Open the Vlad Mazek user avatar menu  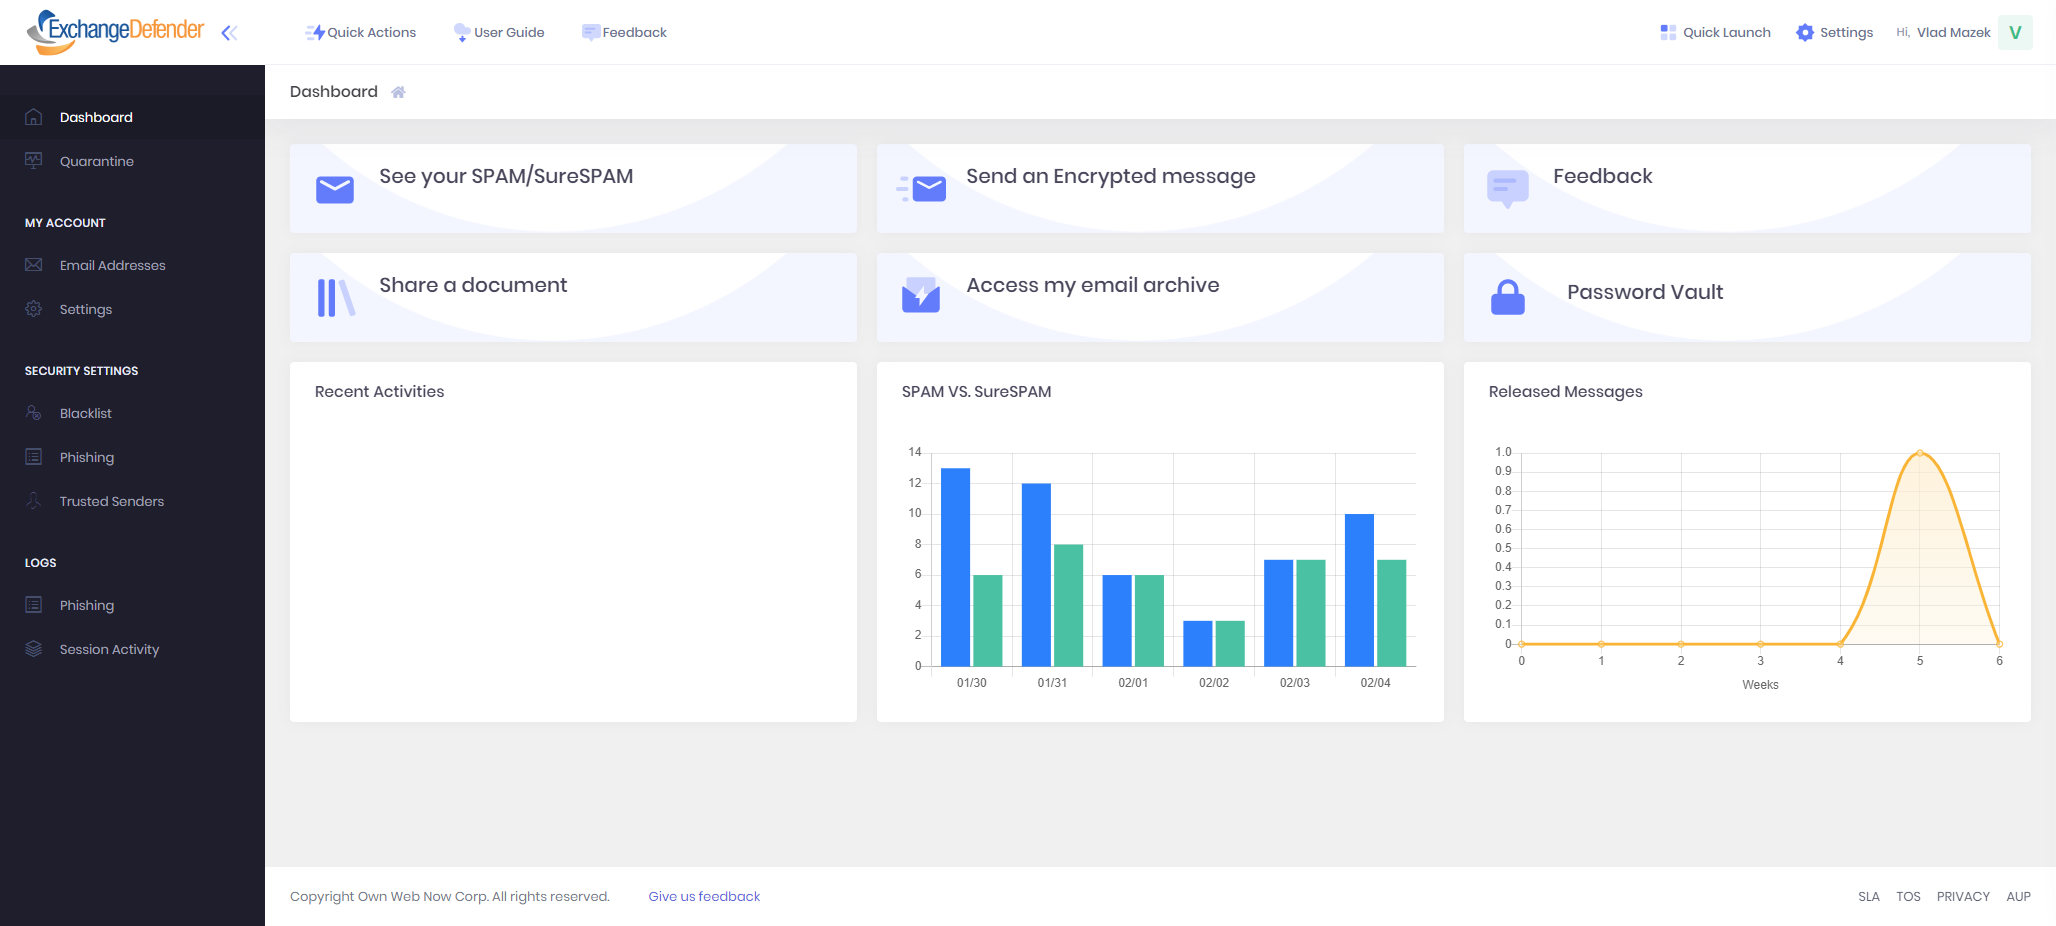click(2014, 33)
